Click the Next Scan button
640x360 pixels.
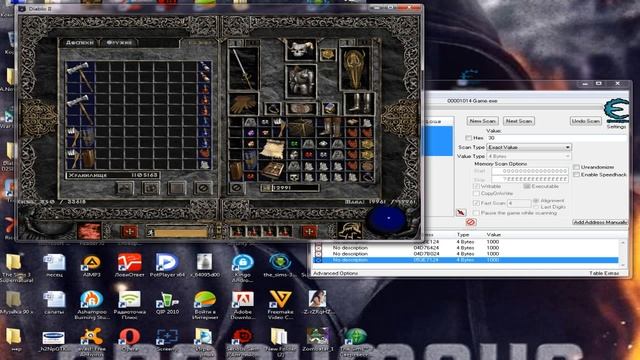coord(518,121)
